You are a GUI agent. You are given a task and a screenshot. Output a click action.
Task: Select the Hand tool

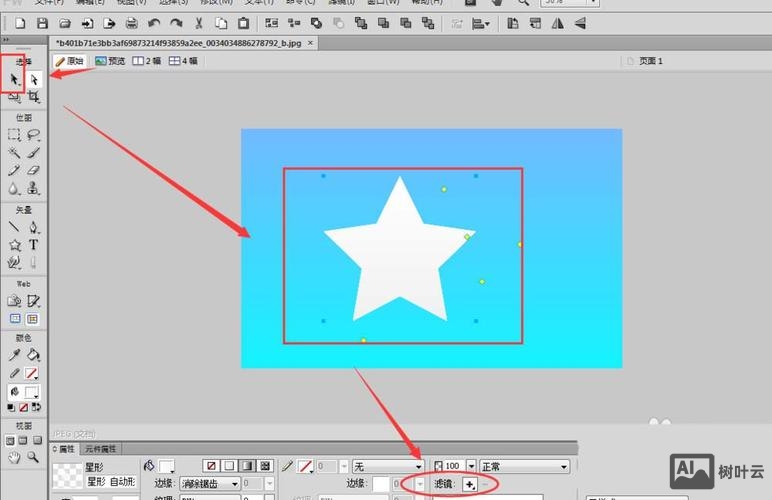14,458
